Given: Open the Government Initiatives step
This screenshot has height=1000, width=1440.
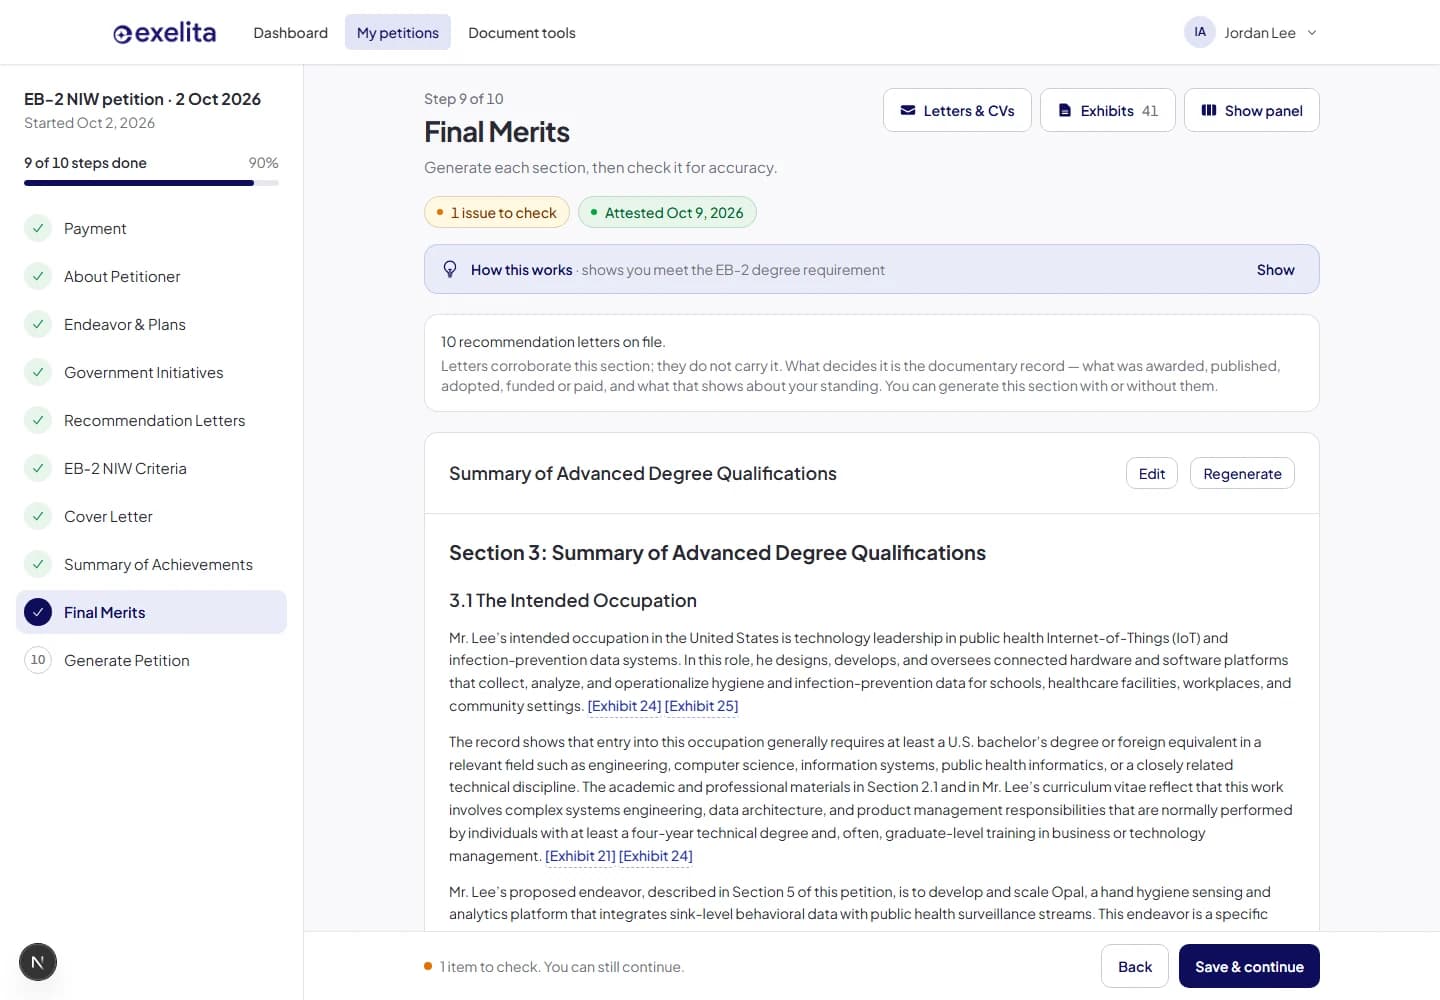Looking at the screenshot, I should 151,372.
